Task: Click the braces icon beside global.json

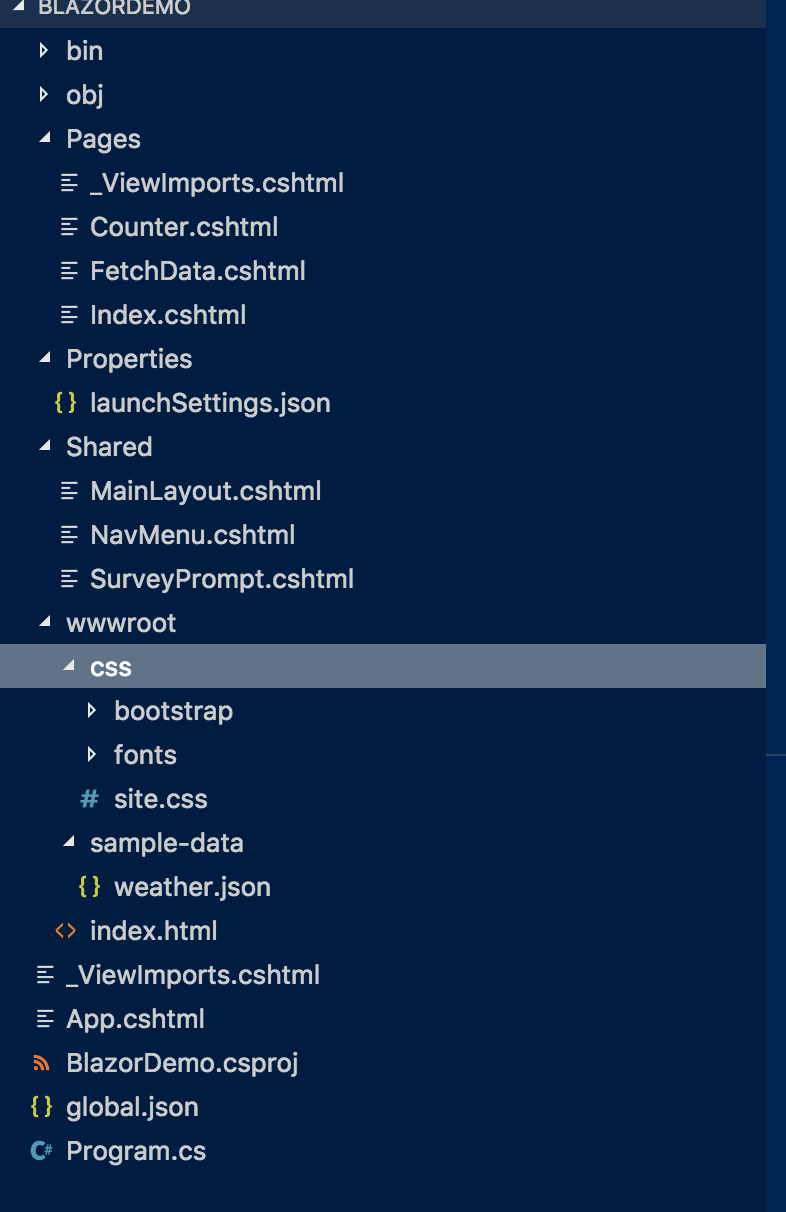Action: [42, 1107]
